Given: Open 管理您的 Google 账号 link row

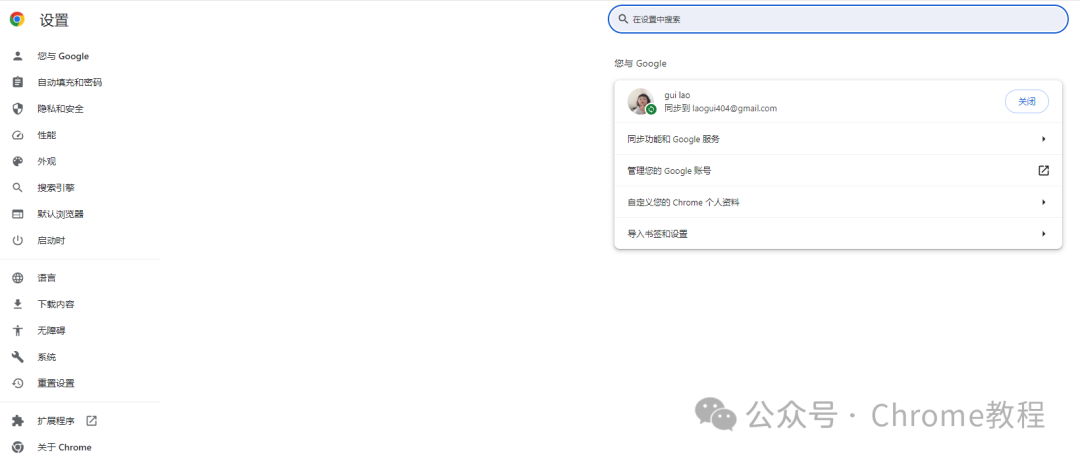Looking at the screenshot, I should pos(838,170).
